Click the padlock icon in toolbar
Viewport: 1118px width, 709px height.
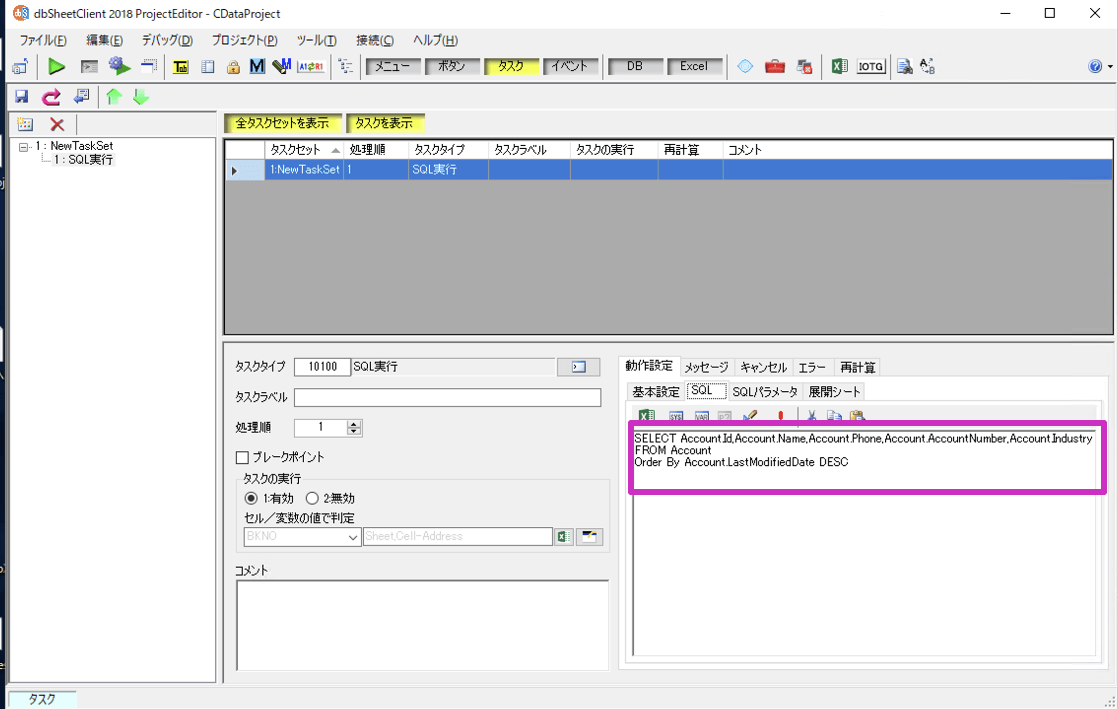233,67
